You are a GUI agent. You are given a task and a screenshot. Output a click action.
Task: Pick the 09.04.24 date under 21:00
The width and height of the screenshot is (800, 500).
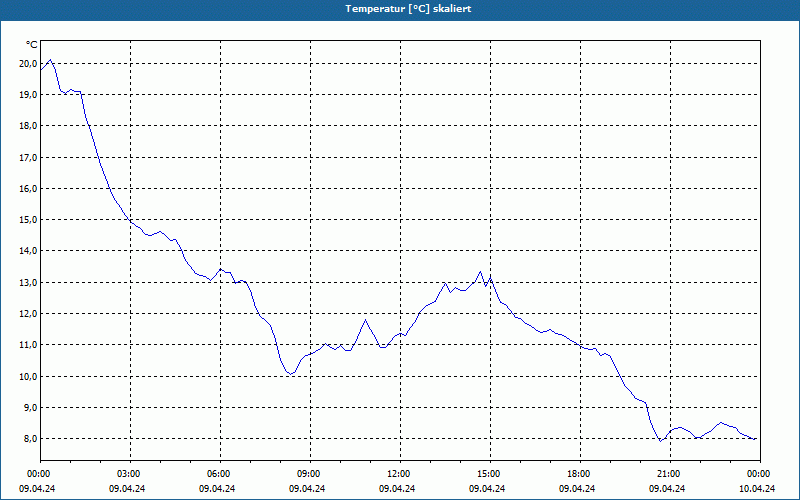click(x=667, y=489)
